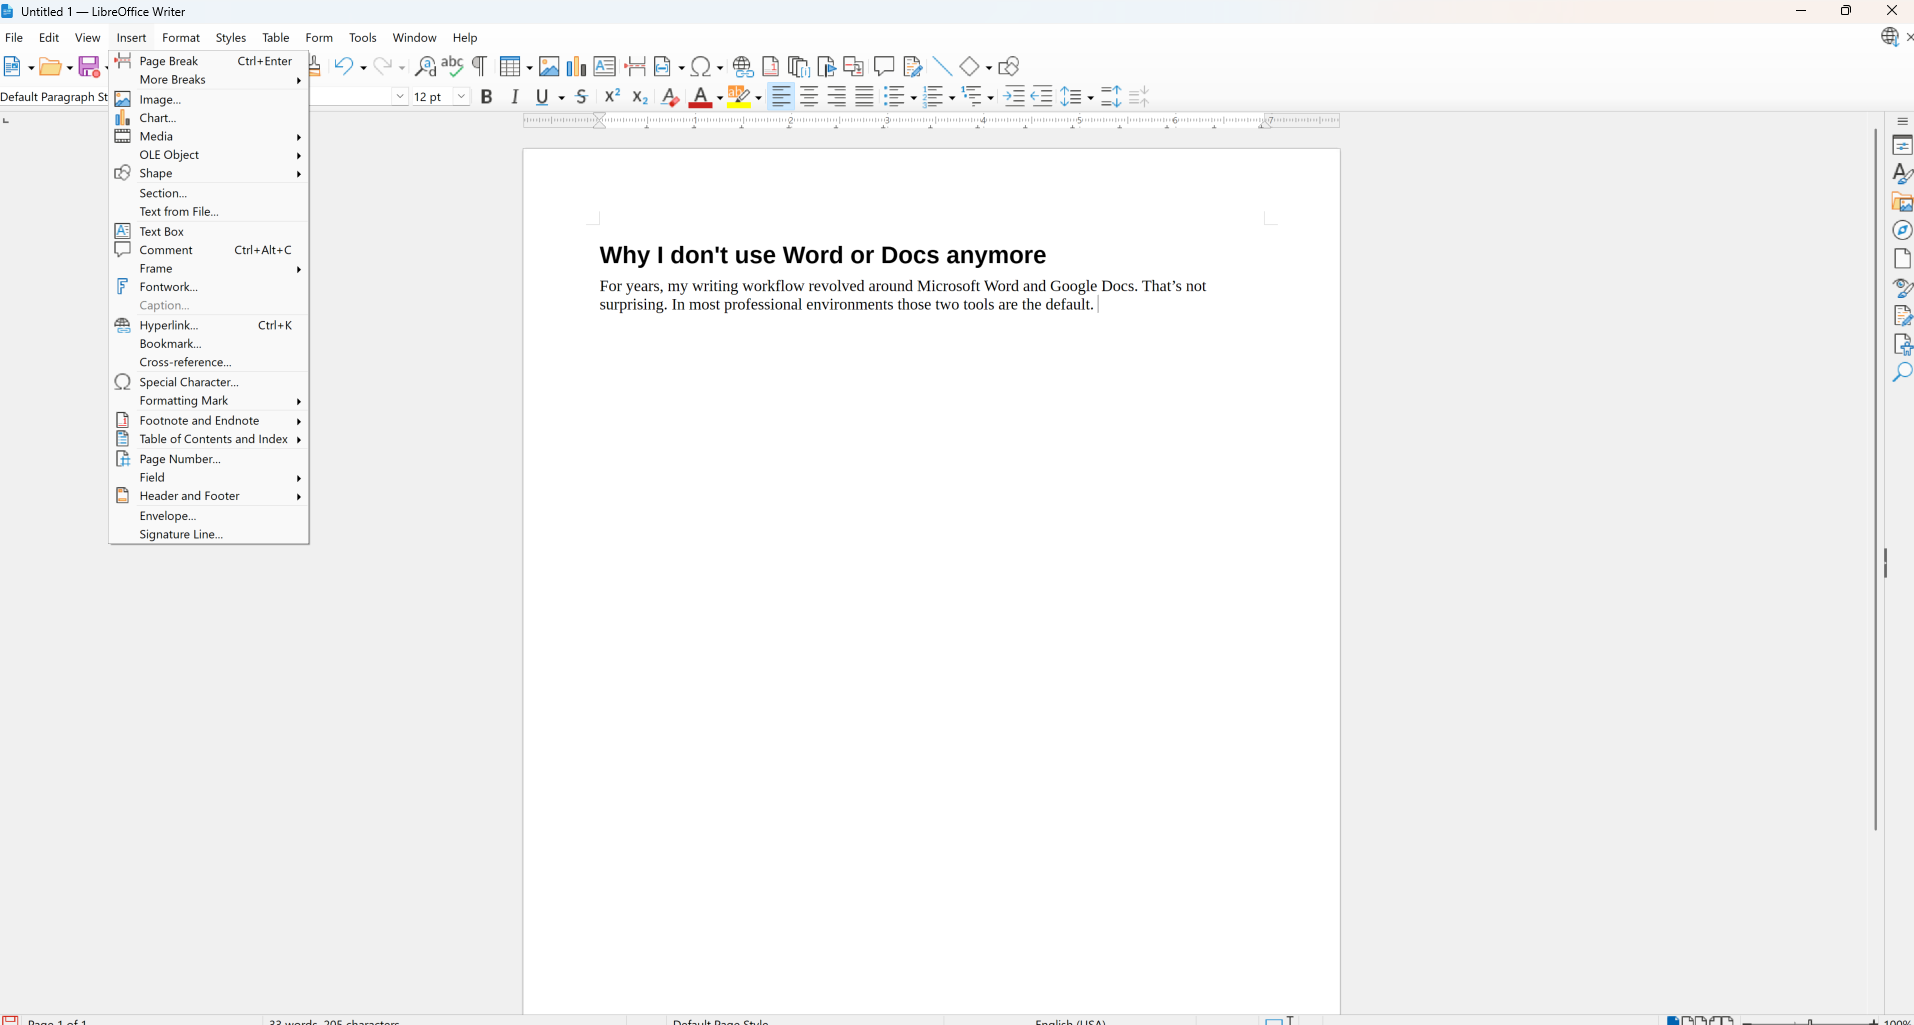
Task: Open Underline style dropdown arrow
Action: (561, 98)
